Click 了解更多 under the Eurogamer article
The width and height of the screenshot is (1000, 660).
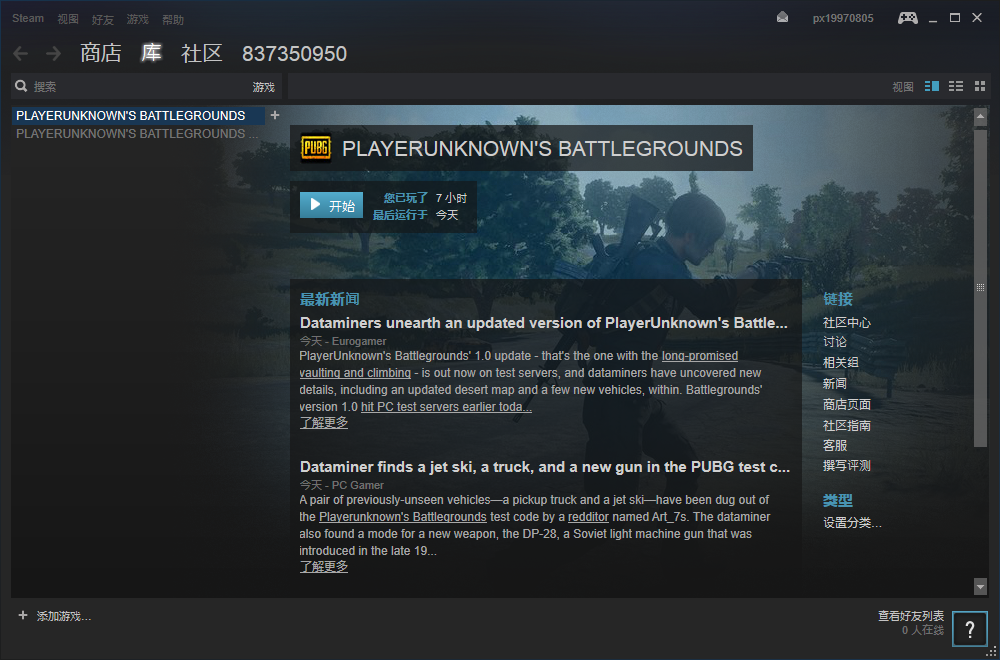[x=324, y=422]
